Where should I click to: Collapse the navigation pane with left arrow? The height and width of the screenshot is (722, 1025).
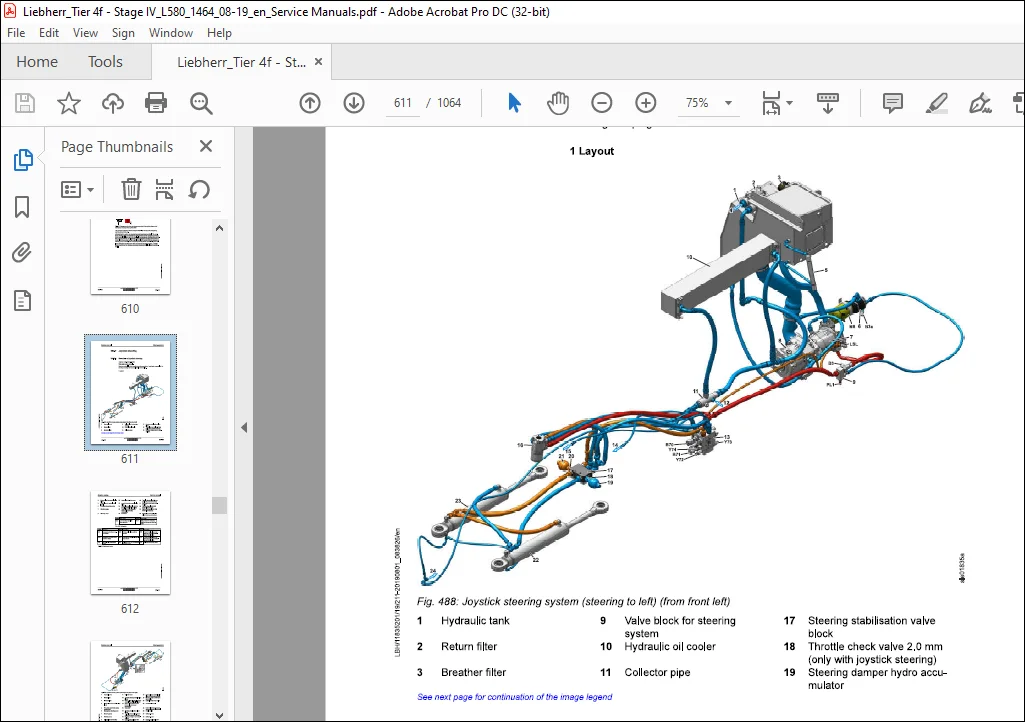(x=244, y=428)
